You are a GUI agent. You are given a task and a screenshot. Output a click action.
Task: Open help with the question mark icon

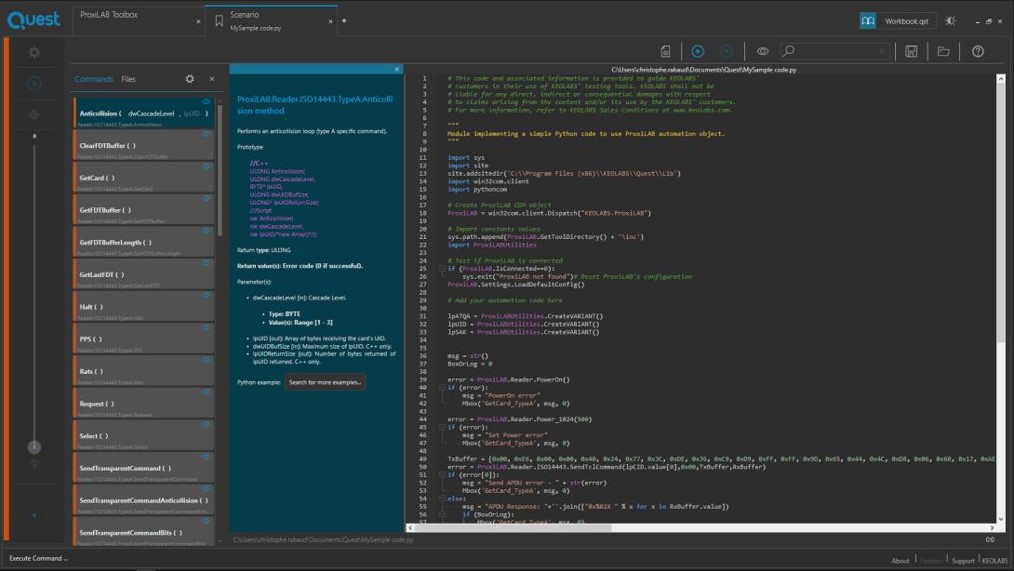click(978, 51)
